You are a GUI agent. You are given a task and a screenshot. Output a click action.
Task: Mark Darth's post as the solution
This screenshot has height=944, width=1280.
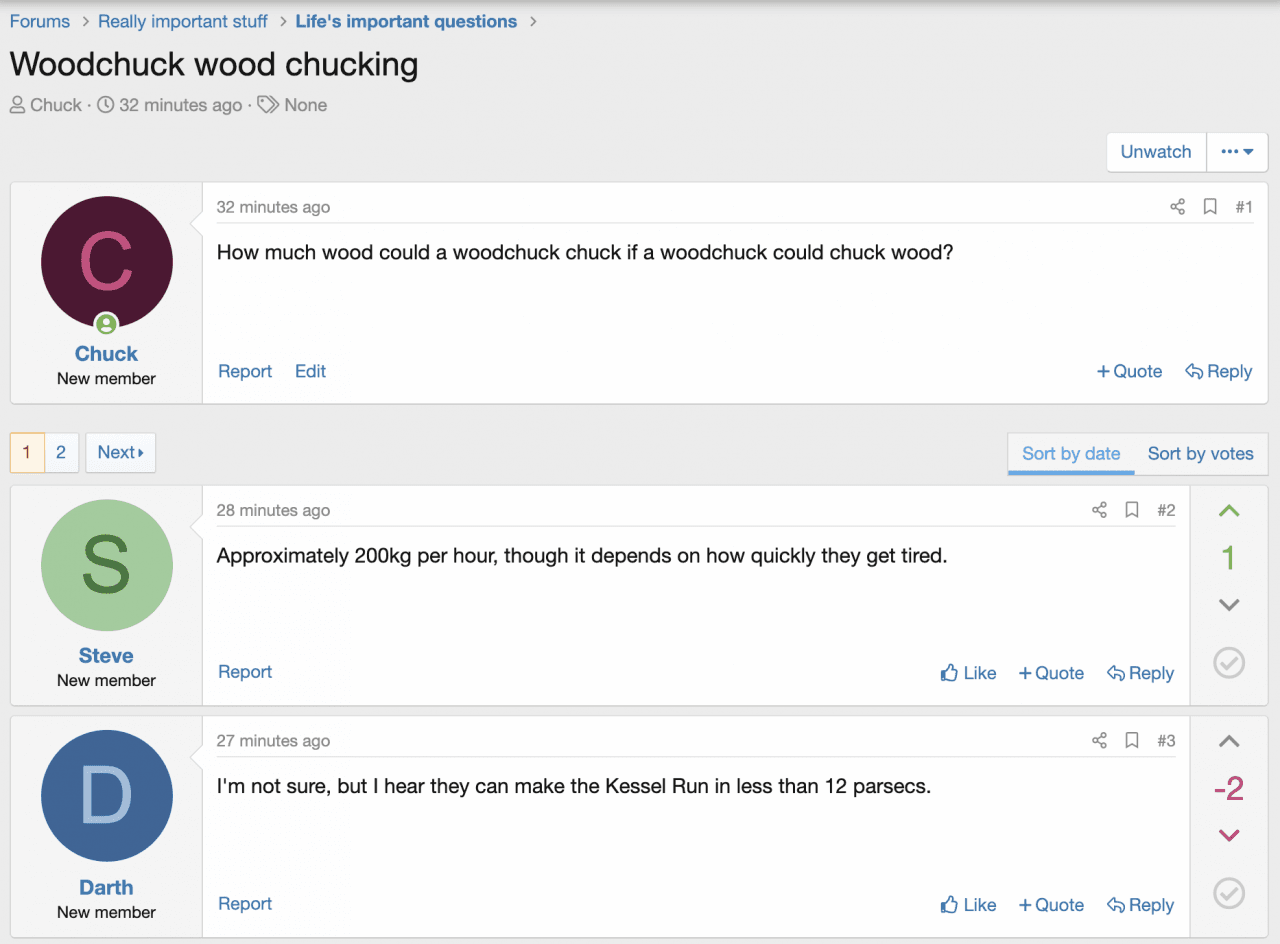[x=1229, y=893]
